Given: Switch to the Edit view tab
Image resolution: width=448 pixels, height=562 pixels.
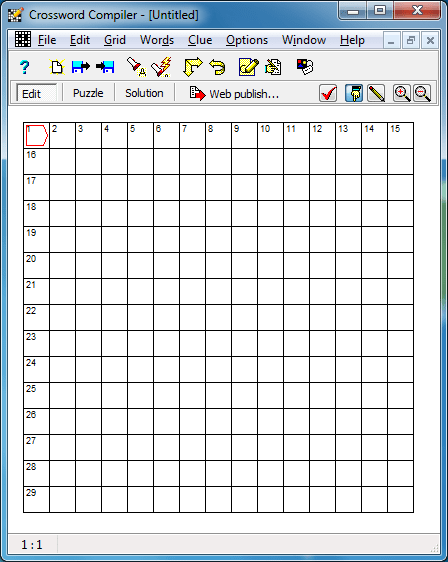Looking at the screenshot, I should click(37, 94).
